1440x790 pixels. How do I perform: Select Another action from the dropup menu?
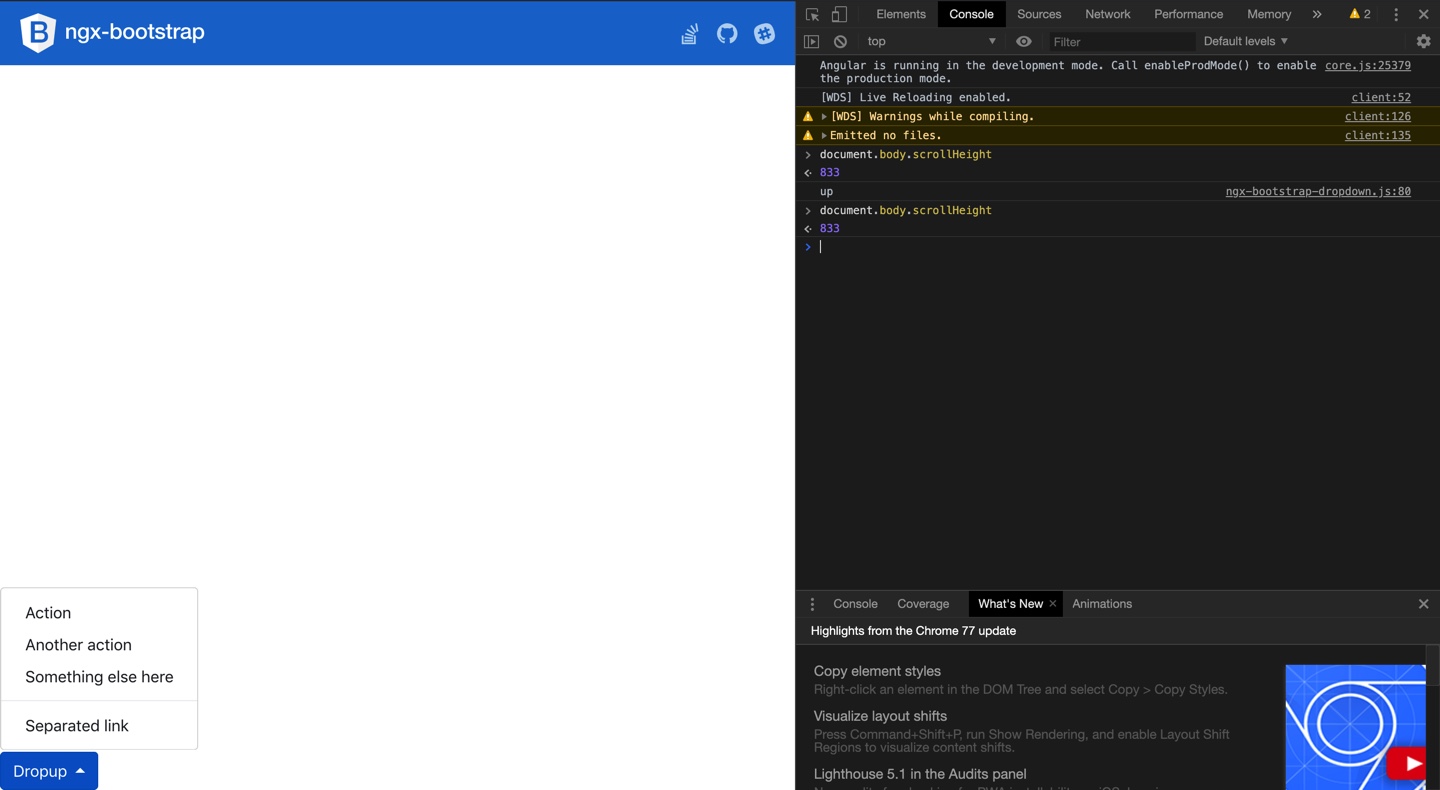coord(78,645)
